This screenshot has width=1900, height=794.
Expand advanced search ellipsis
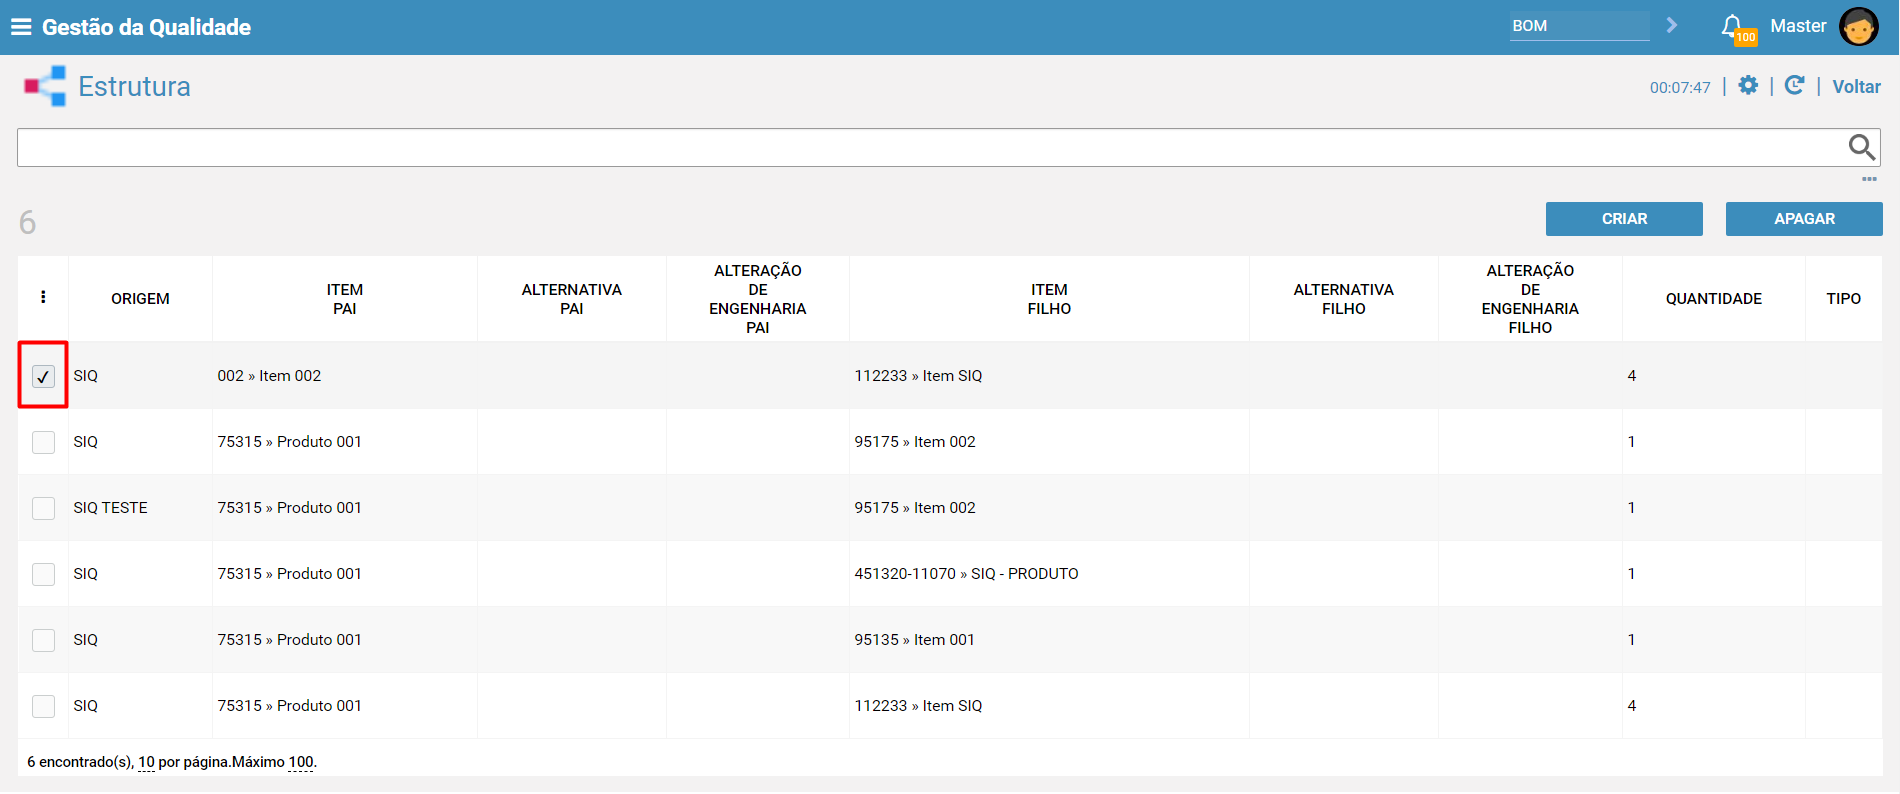1869,179
